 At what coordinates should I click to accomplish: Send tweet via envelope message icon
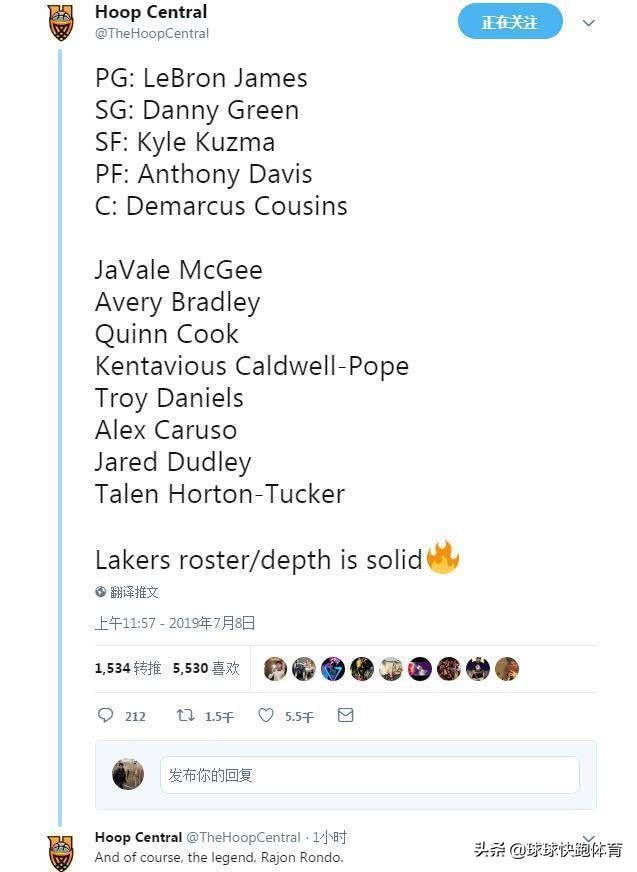click(x=345, y=715)
